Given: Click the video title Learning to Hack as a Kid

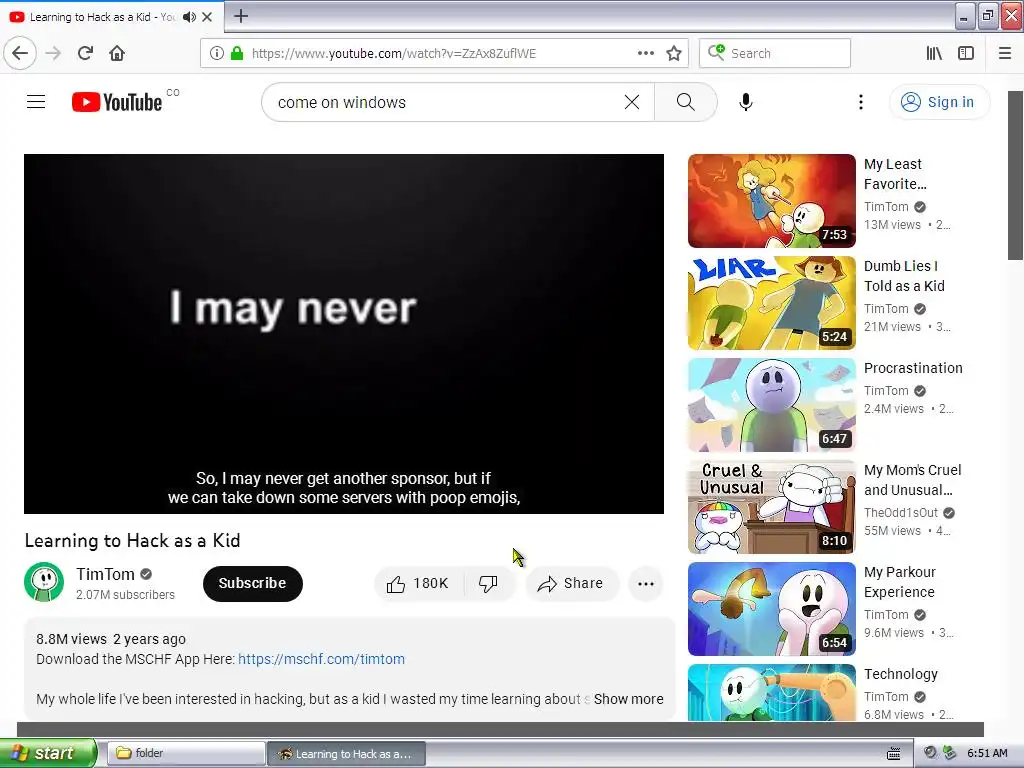Looking at the screenshot, I should click(133, 540).
